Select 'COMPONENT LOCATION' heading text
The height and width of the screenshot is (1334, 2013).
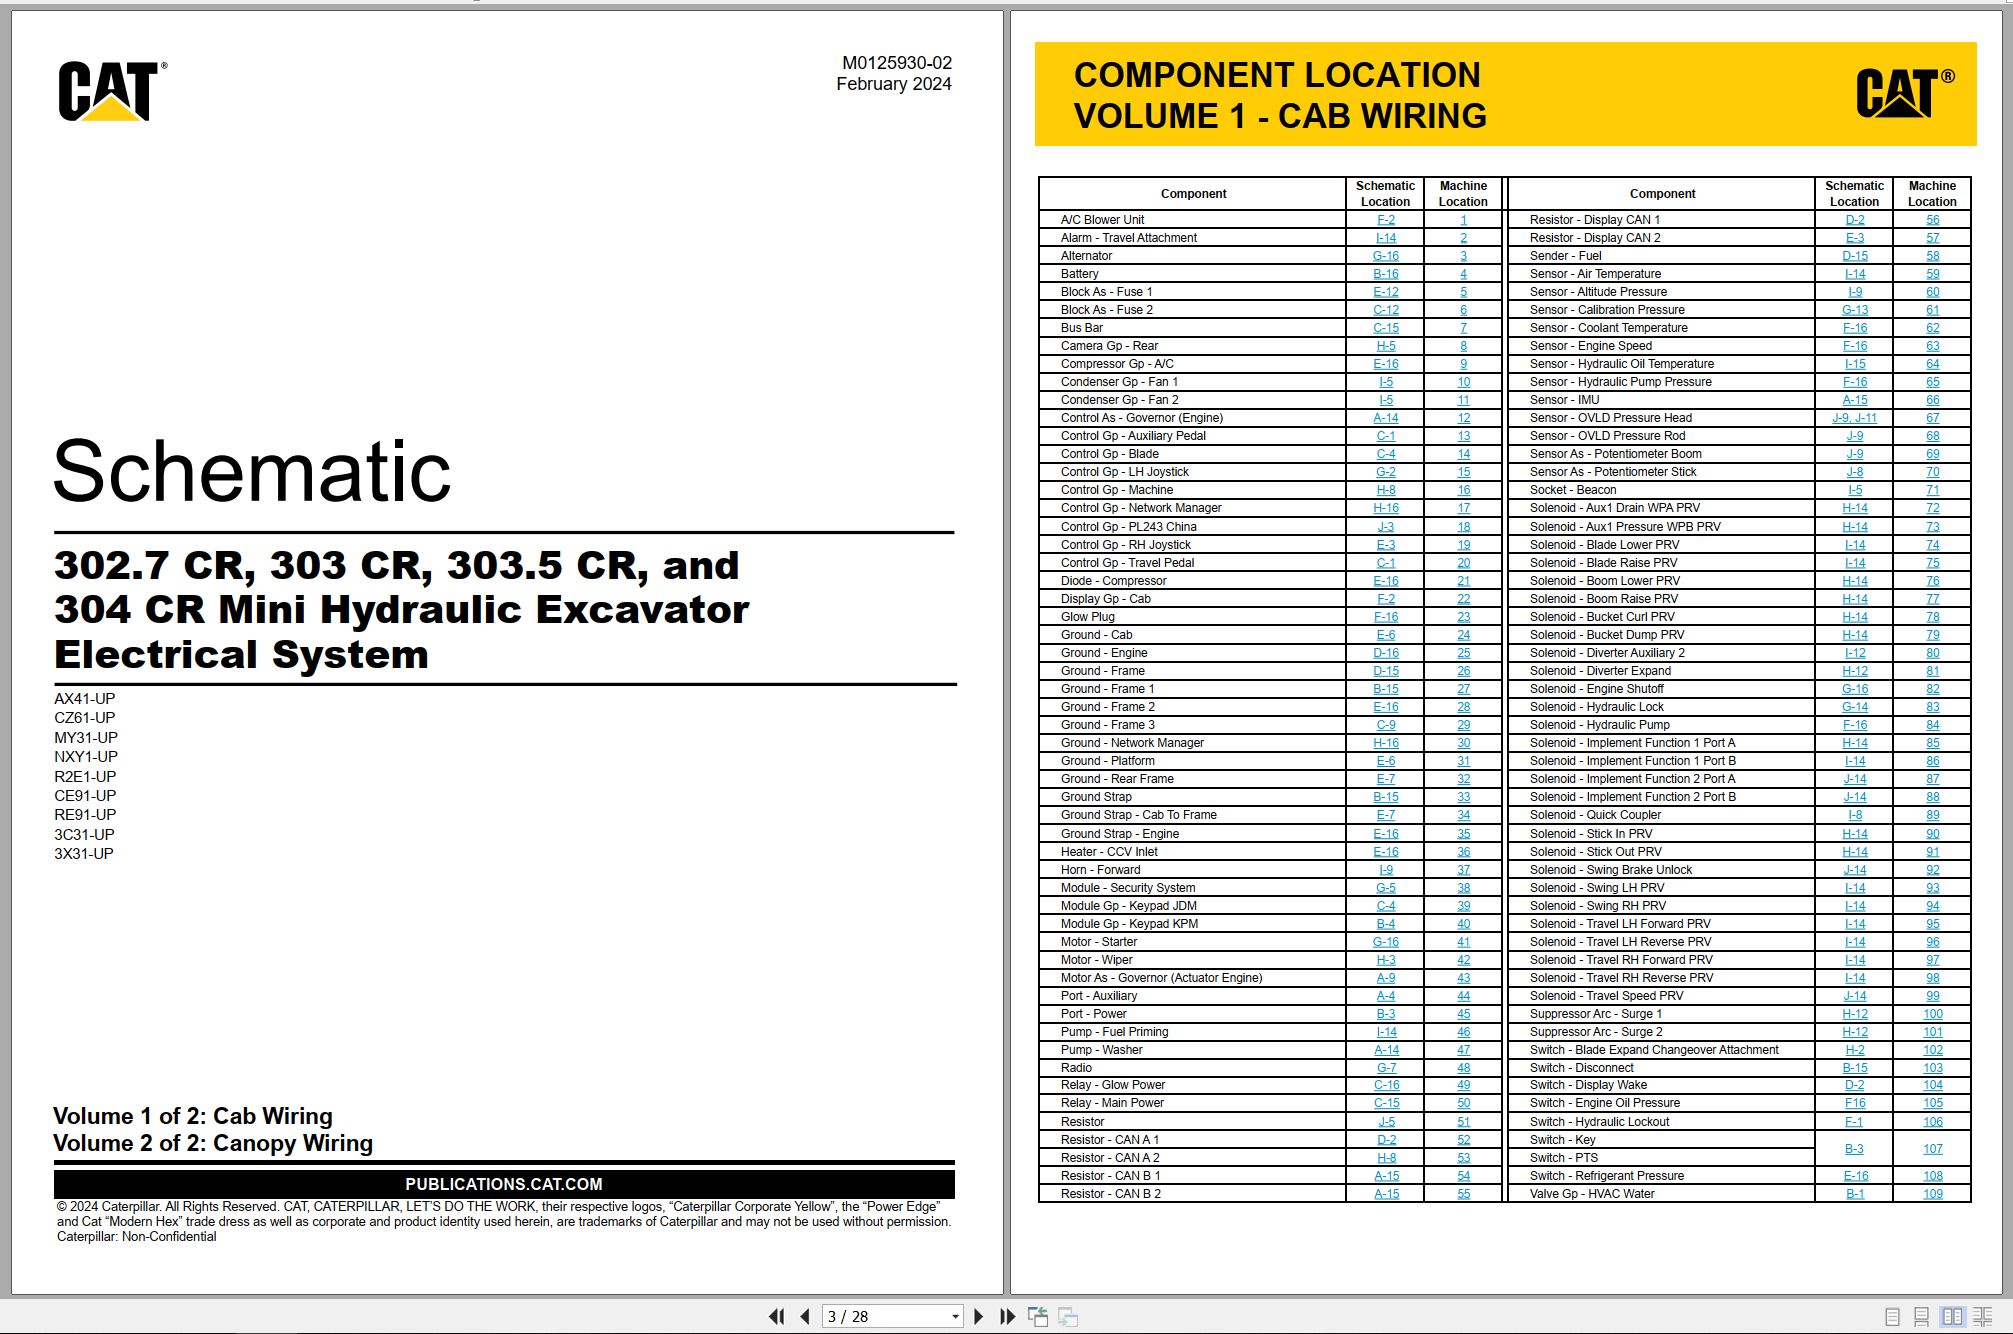[1277, 75]
